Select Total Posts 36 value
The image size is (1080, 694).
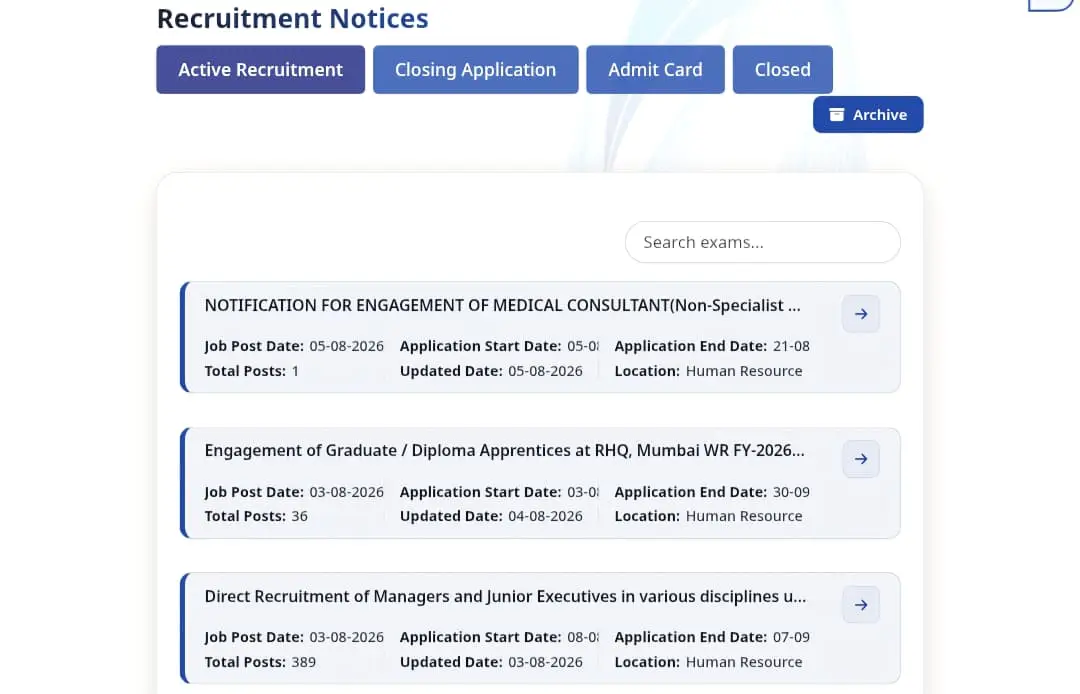click(299, 516)
